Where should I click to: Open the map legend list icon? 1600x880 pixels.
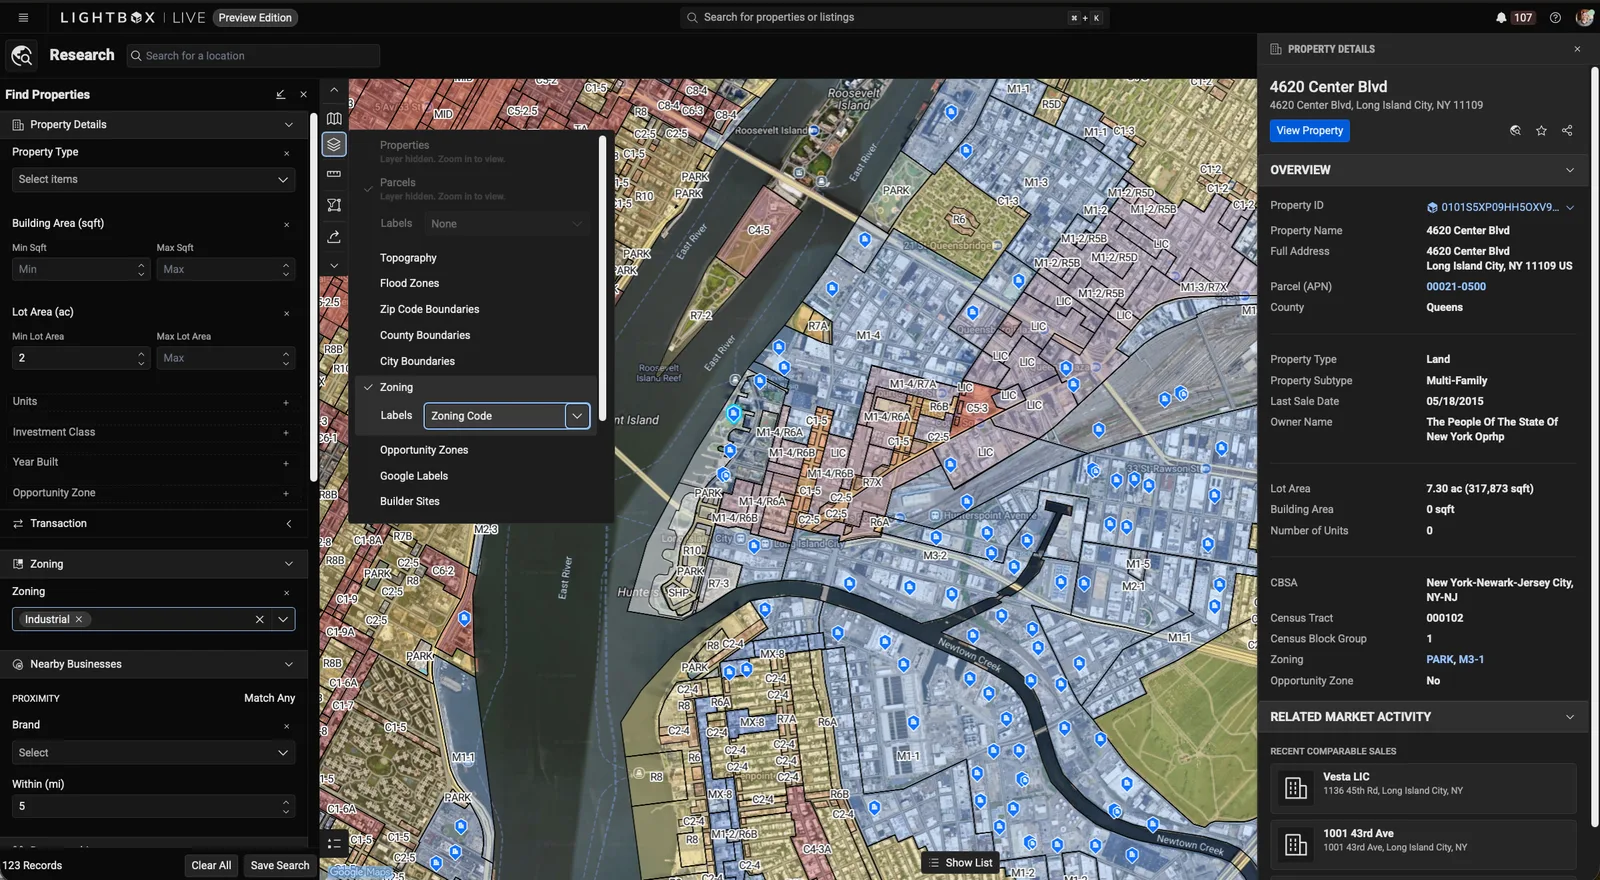click(x=334, y=843)
